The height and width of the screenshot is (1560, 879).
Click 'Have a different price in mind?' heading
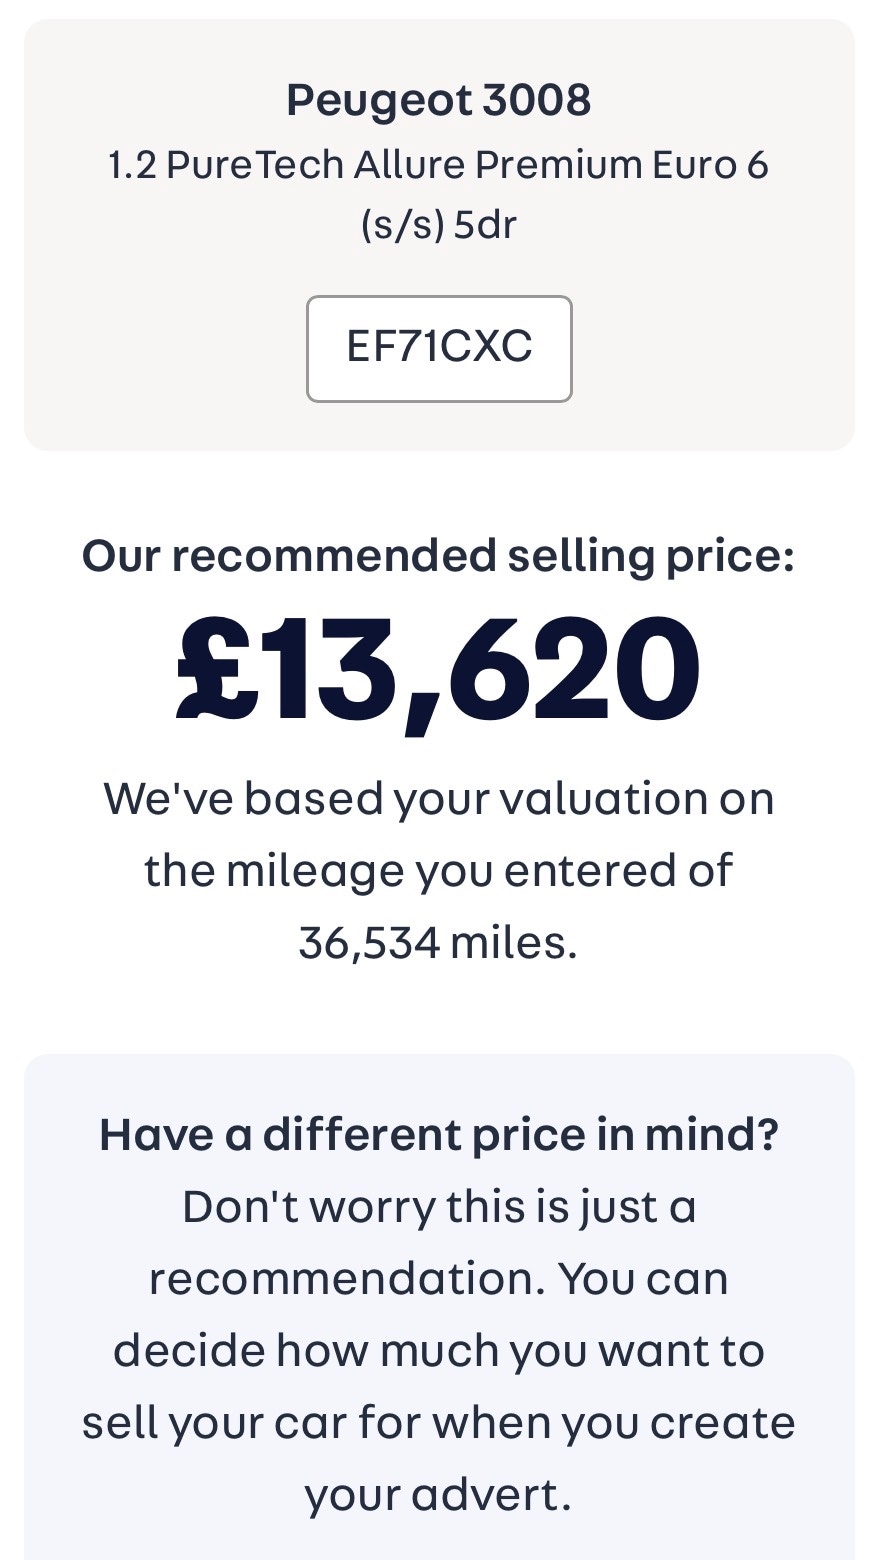pos(439,1134)
